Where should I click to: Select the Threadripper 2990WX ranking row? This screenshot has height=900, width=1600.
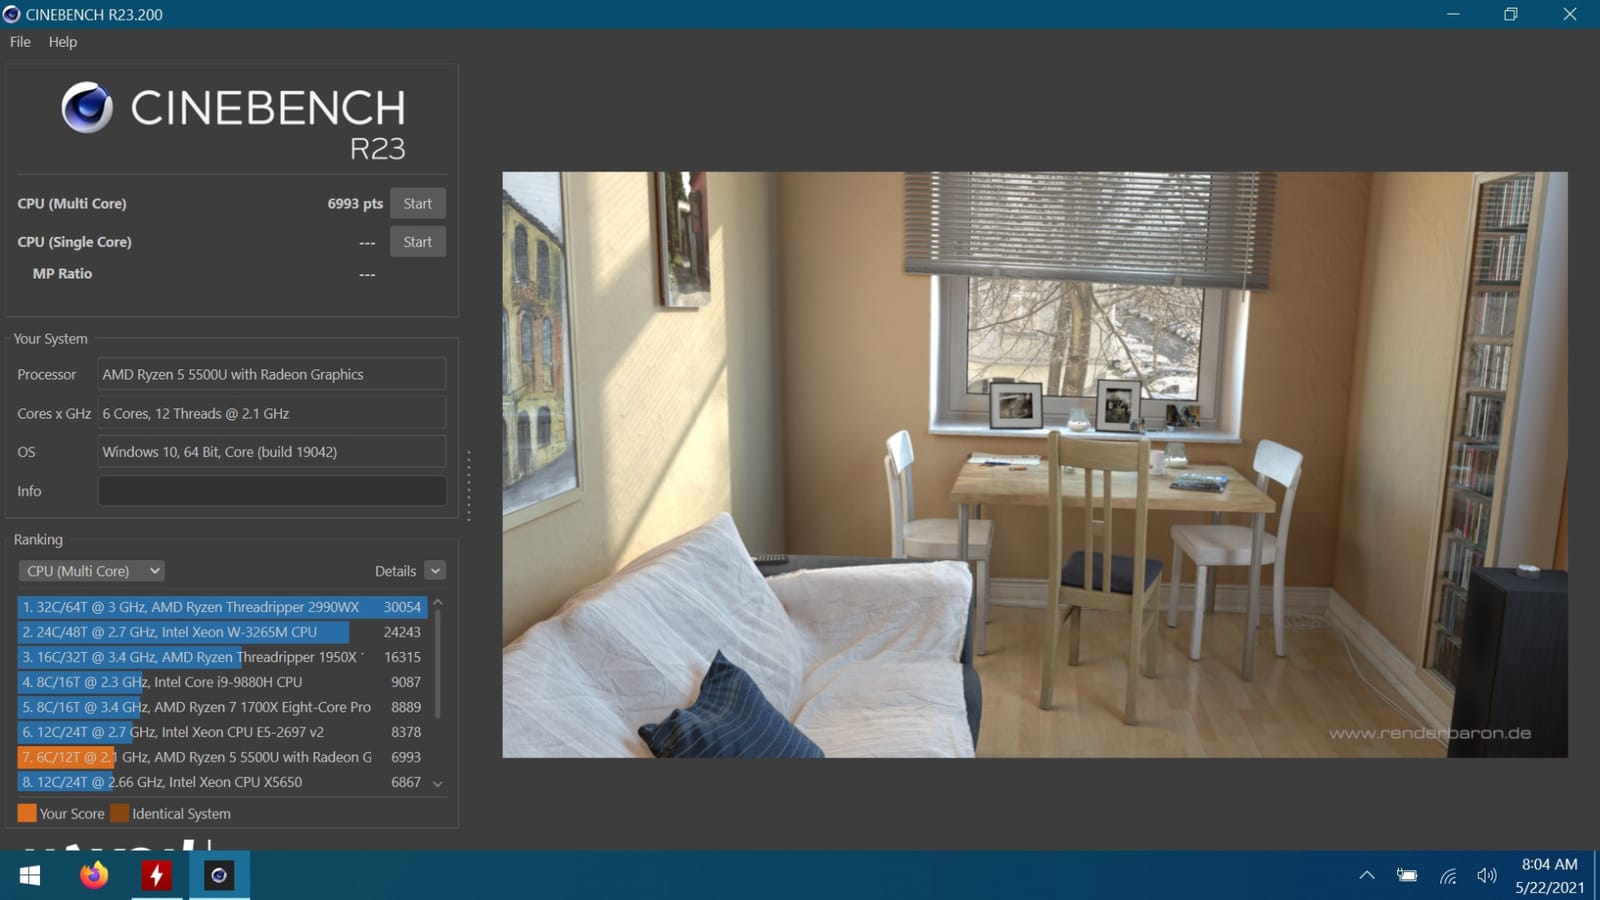[x=222, y=607]
